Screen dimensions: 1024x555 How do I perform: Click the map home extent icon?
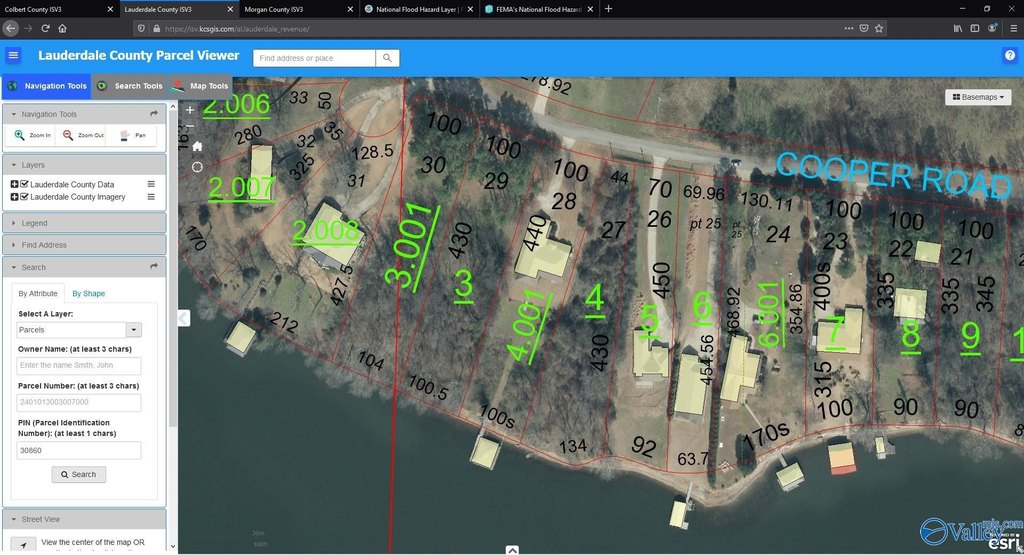pos(197,146)
